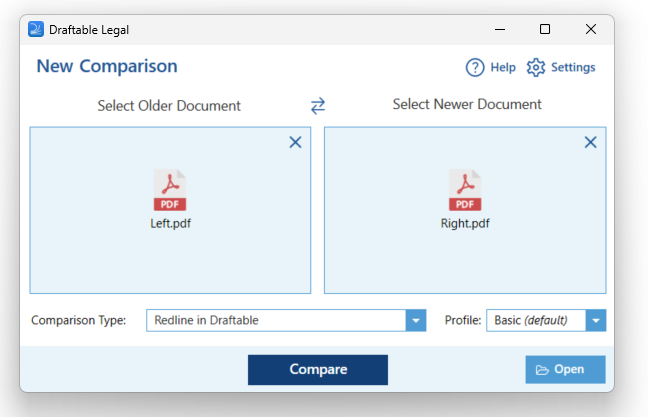Expand the Profile dropdown arrow
Viewport: 648px width, 417px height.
(596, 320)
